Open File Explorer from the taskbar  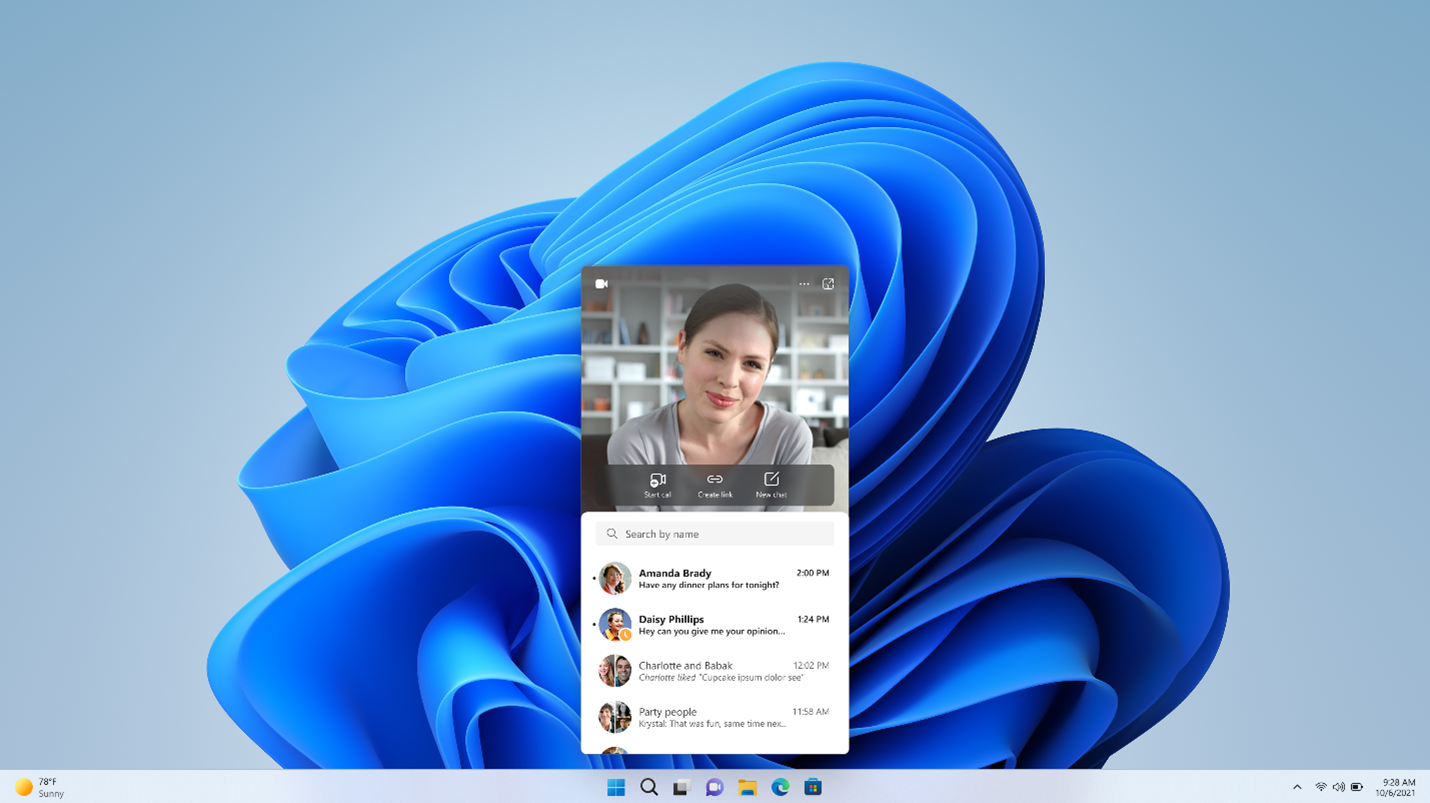click(x=748, y=787)
